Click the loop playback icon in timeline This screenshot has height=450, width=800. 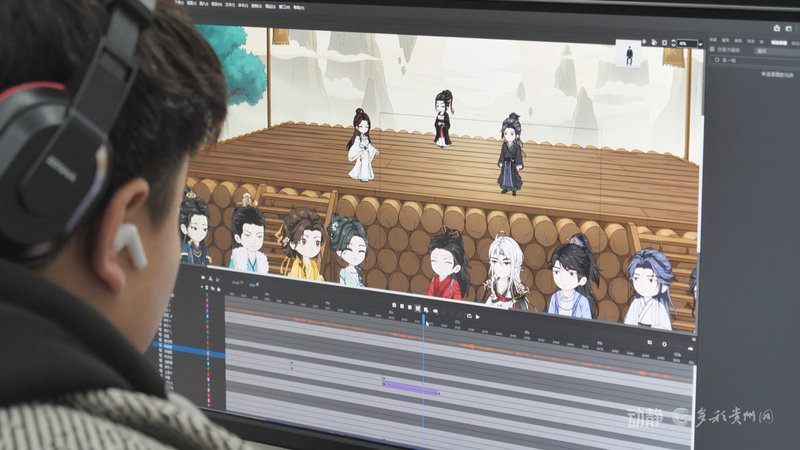click(x=468, y=315)
